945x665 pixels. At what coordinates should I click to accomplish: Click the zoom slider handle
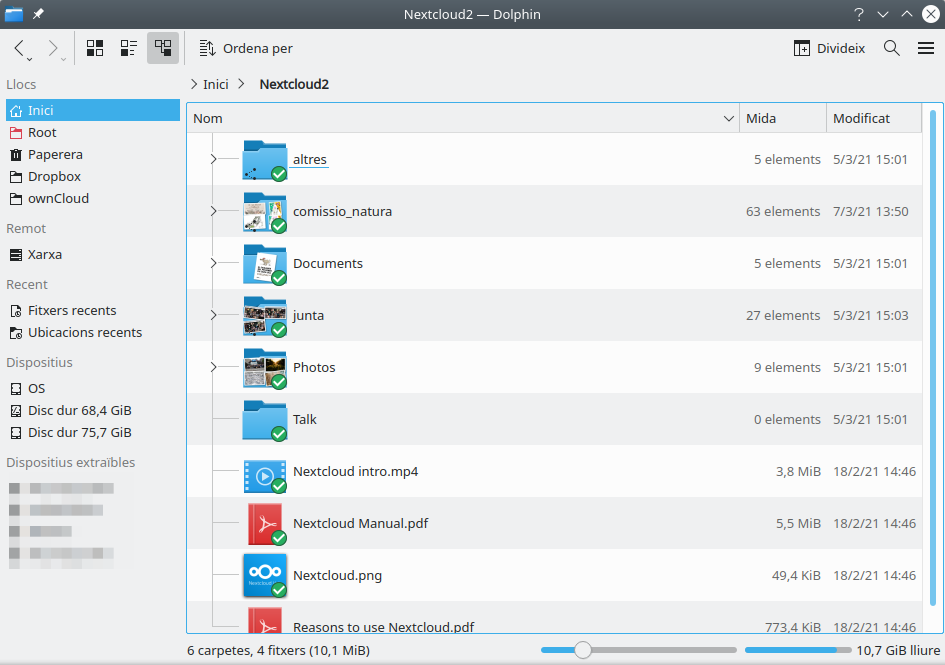coord(582,651)
